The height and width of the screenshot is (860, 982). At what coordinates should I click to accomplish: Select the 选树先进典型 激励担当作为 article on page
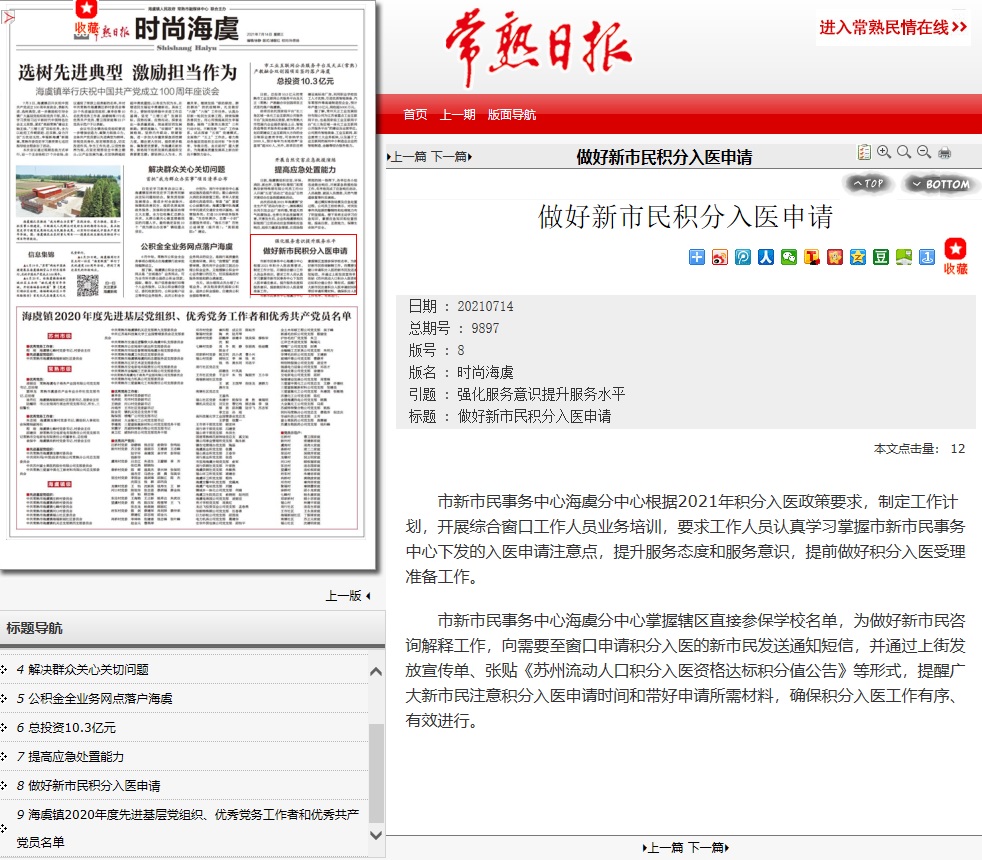pos(127,110)
